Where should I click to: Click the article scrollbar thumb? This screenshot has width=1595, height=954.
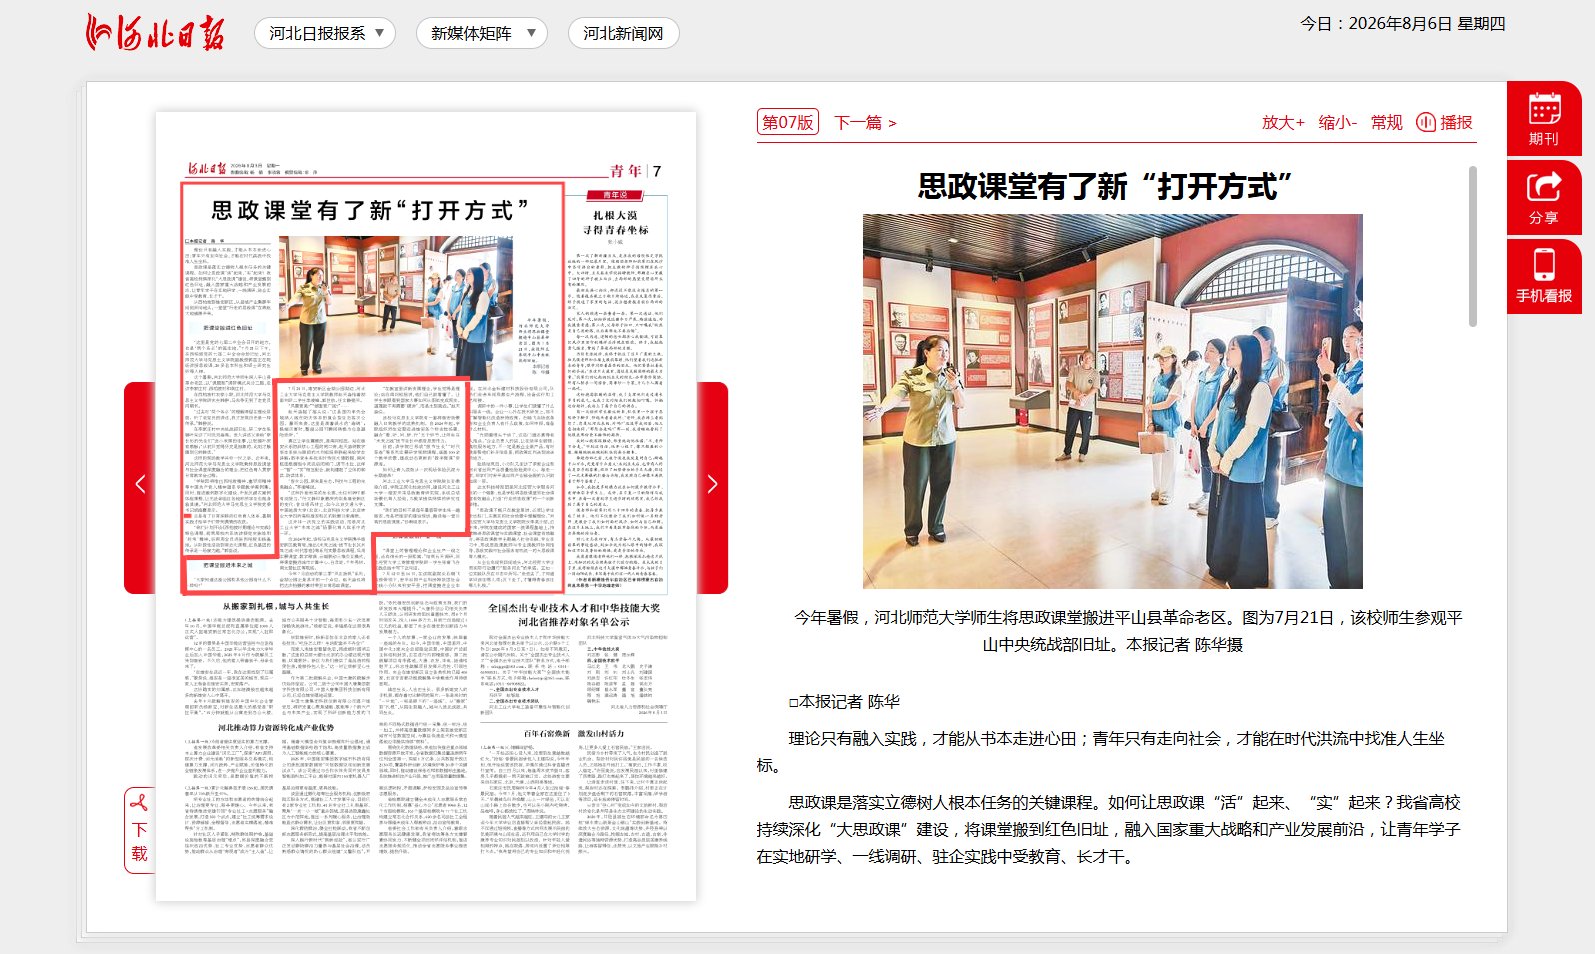click(1472, 246)
